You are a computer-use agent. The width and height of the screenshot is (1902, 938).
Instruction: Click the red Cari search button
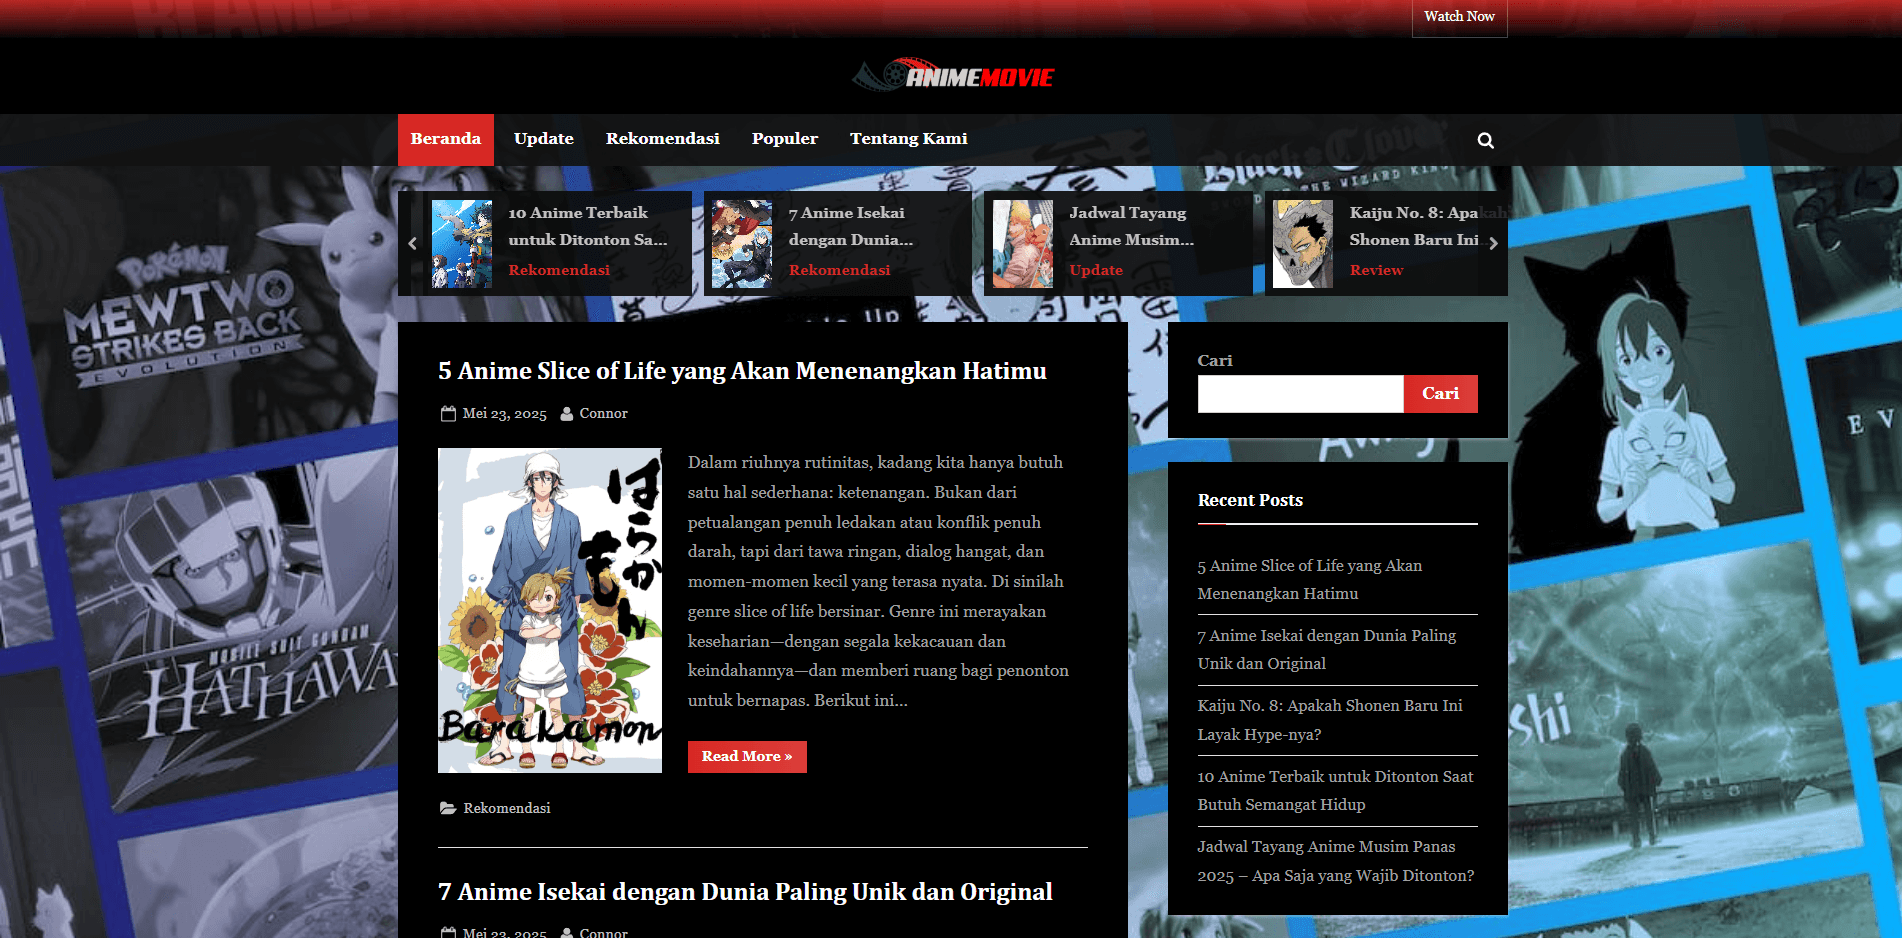click(x=1440, y=394)
